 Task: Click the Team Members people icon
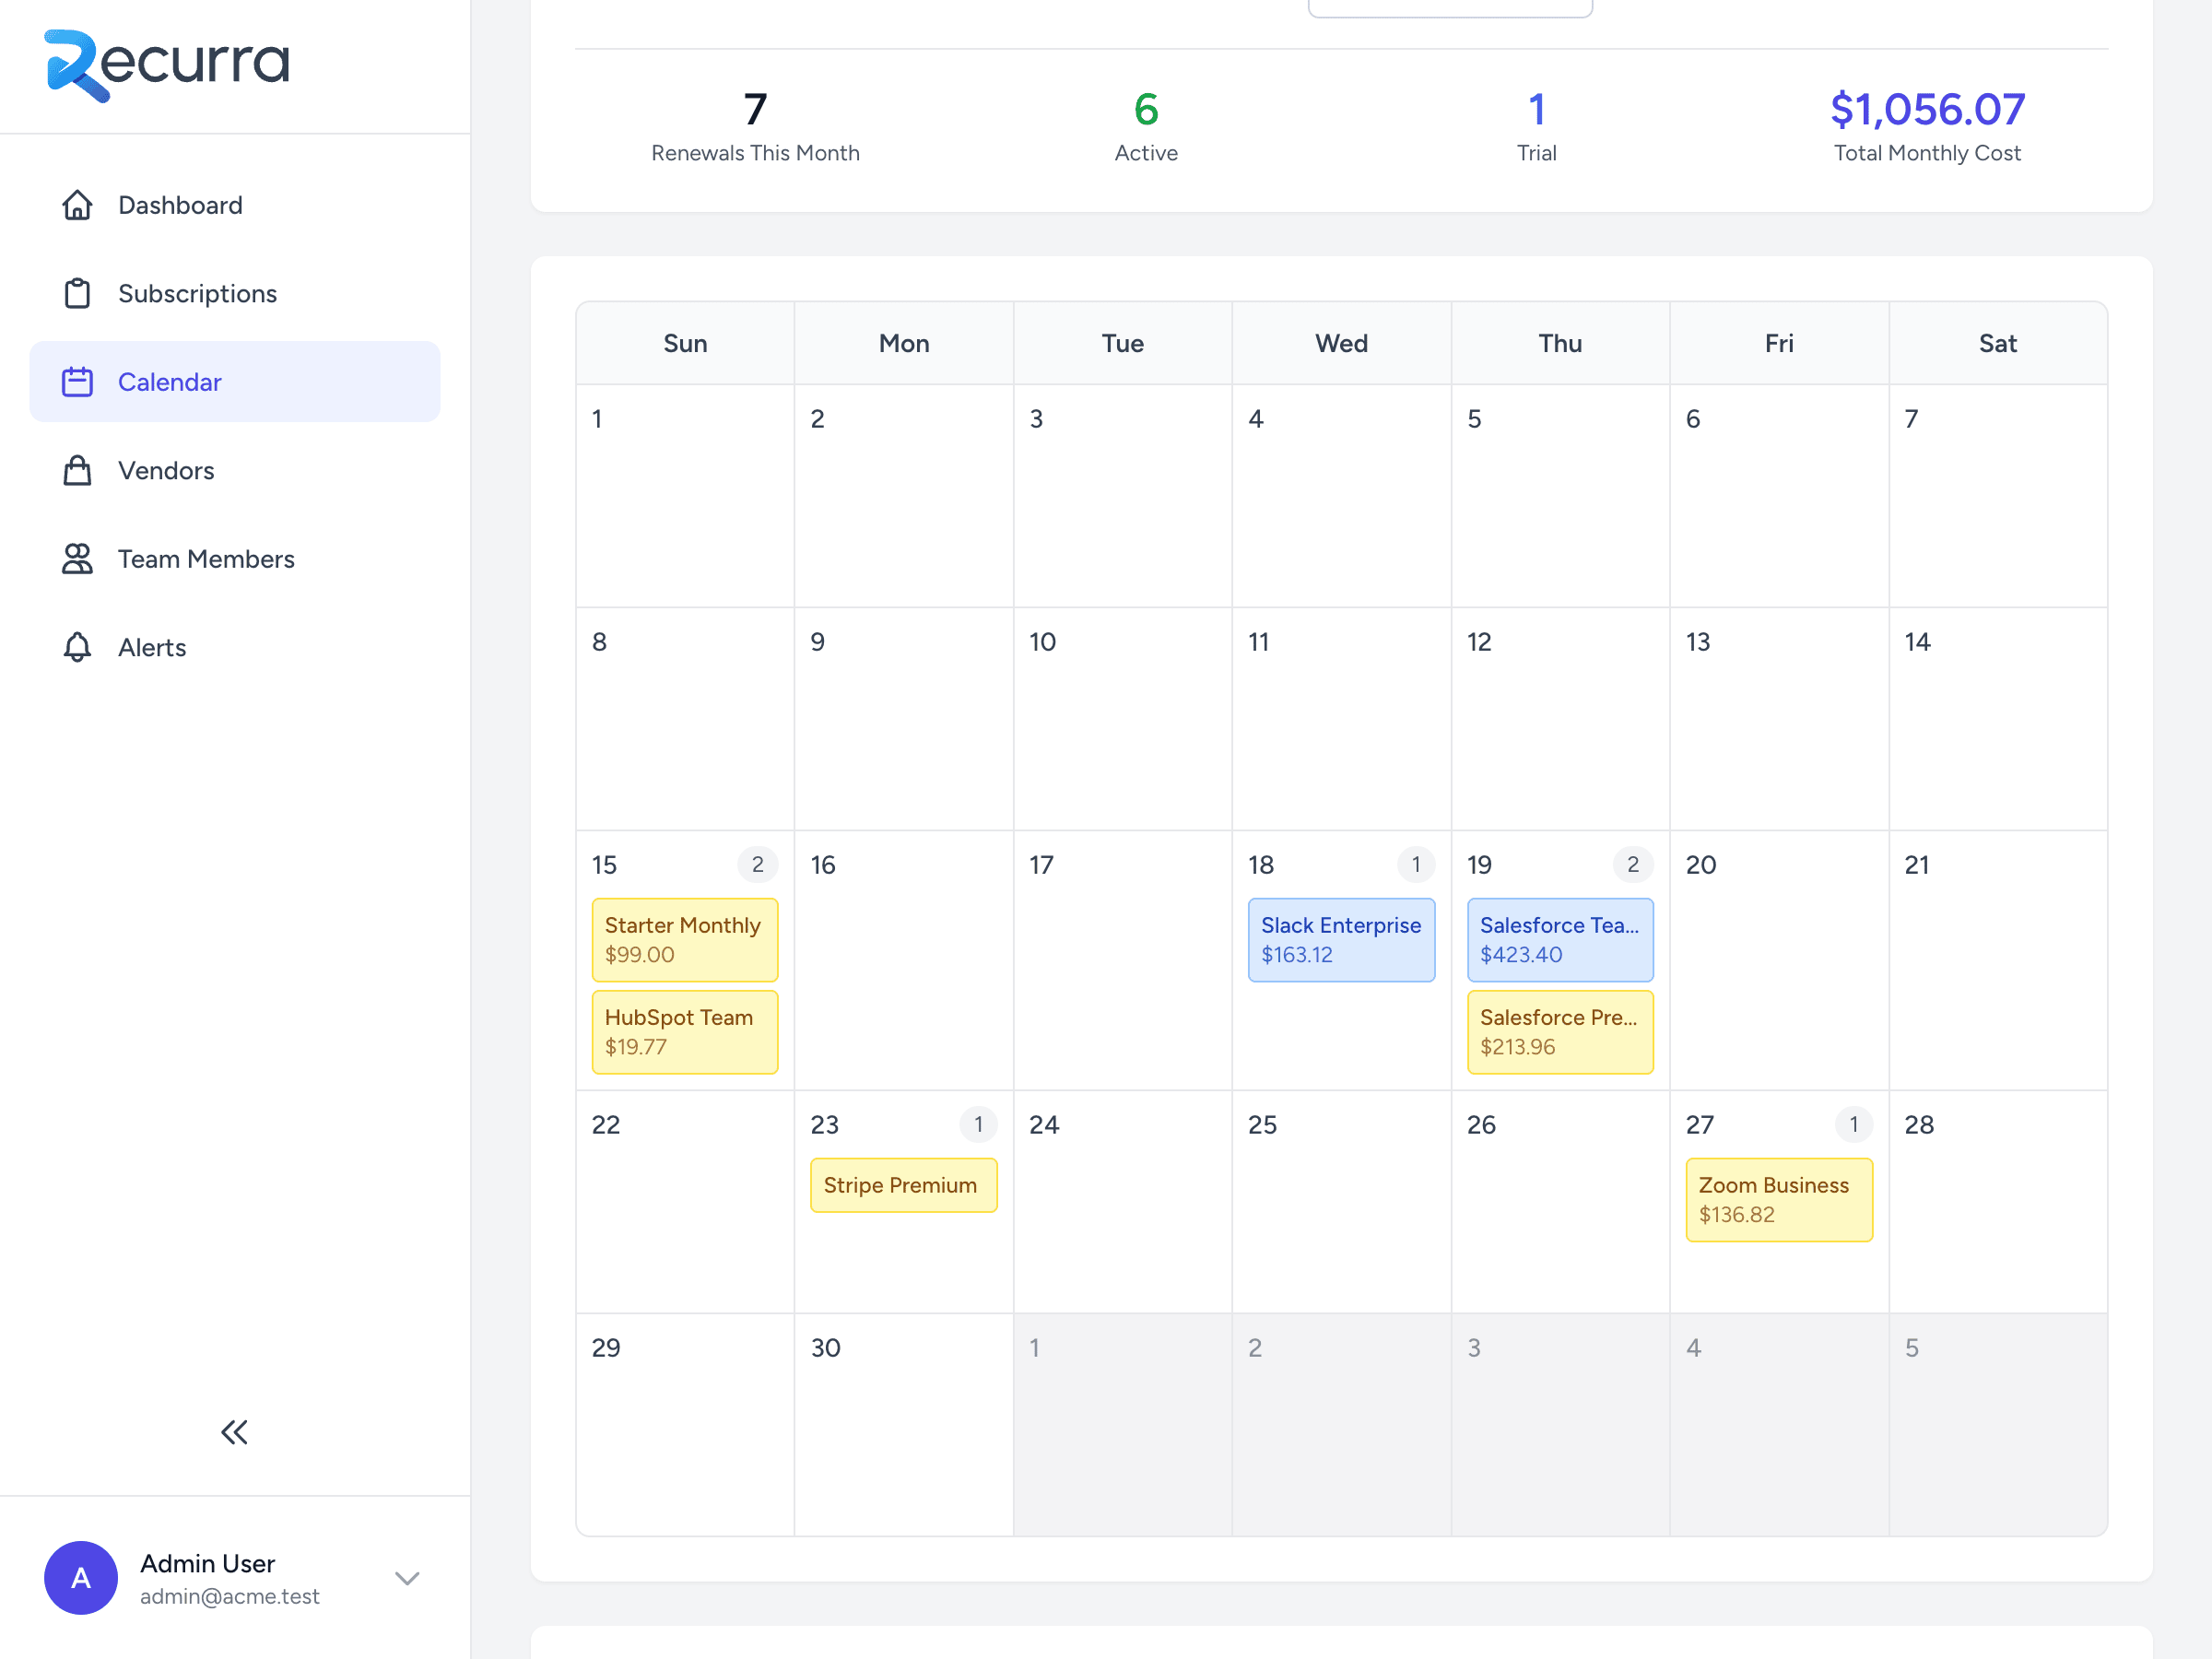[x=78, y=558]
